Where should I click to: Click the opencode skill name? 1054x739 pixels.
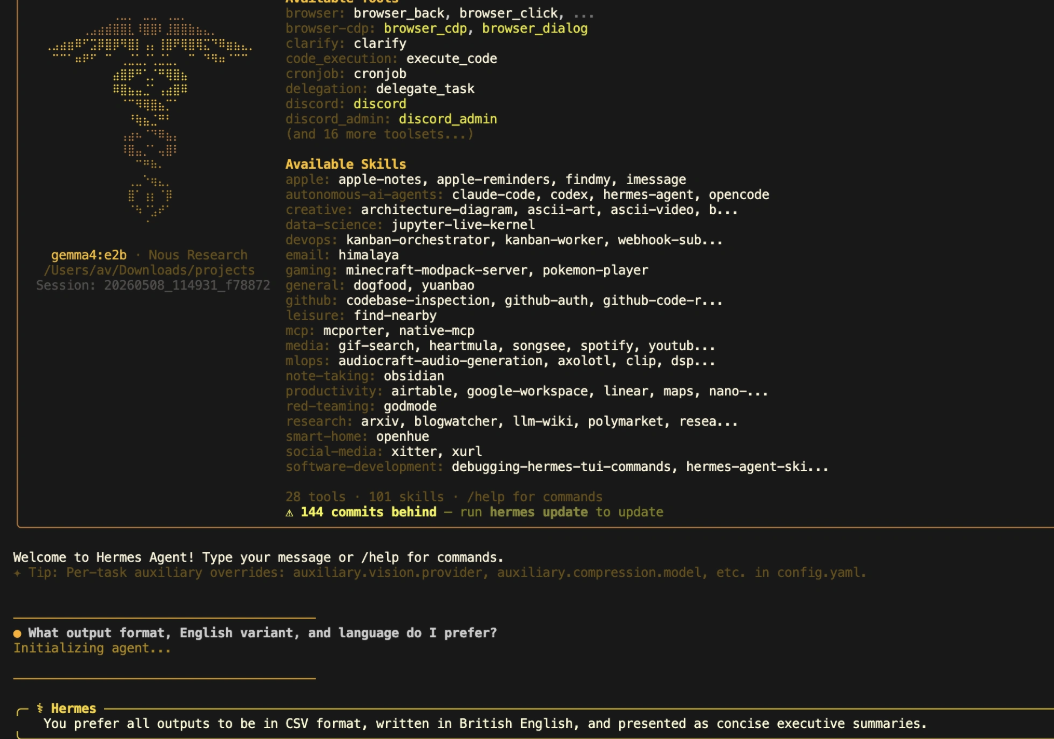(x=739, y=194)
